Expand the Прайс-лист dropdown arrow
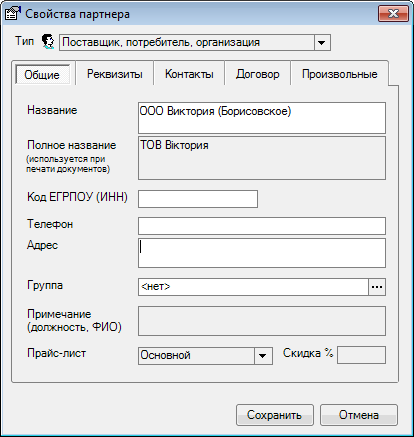Image resolution: width=414 pixels, height=437 pixels. click(x=263, y=356)
